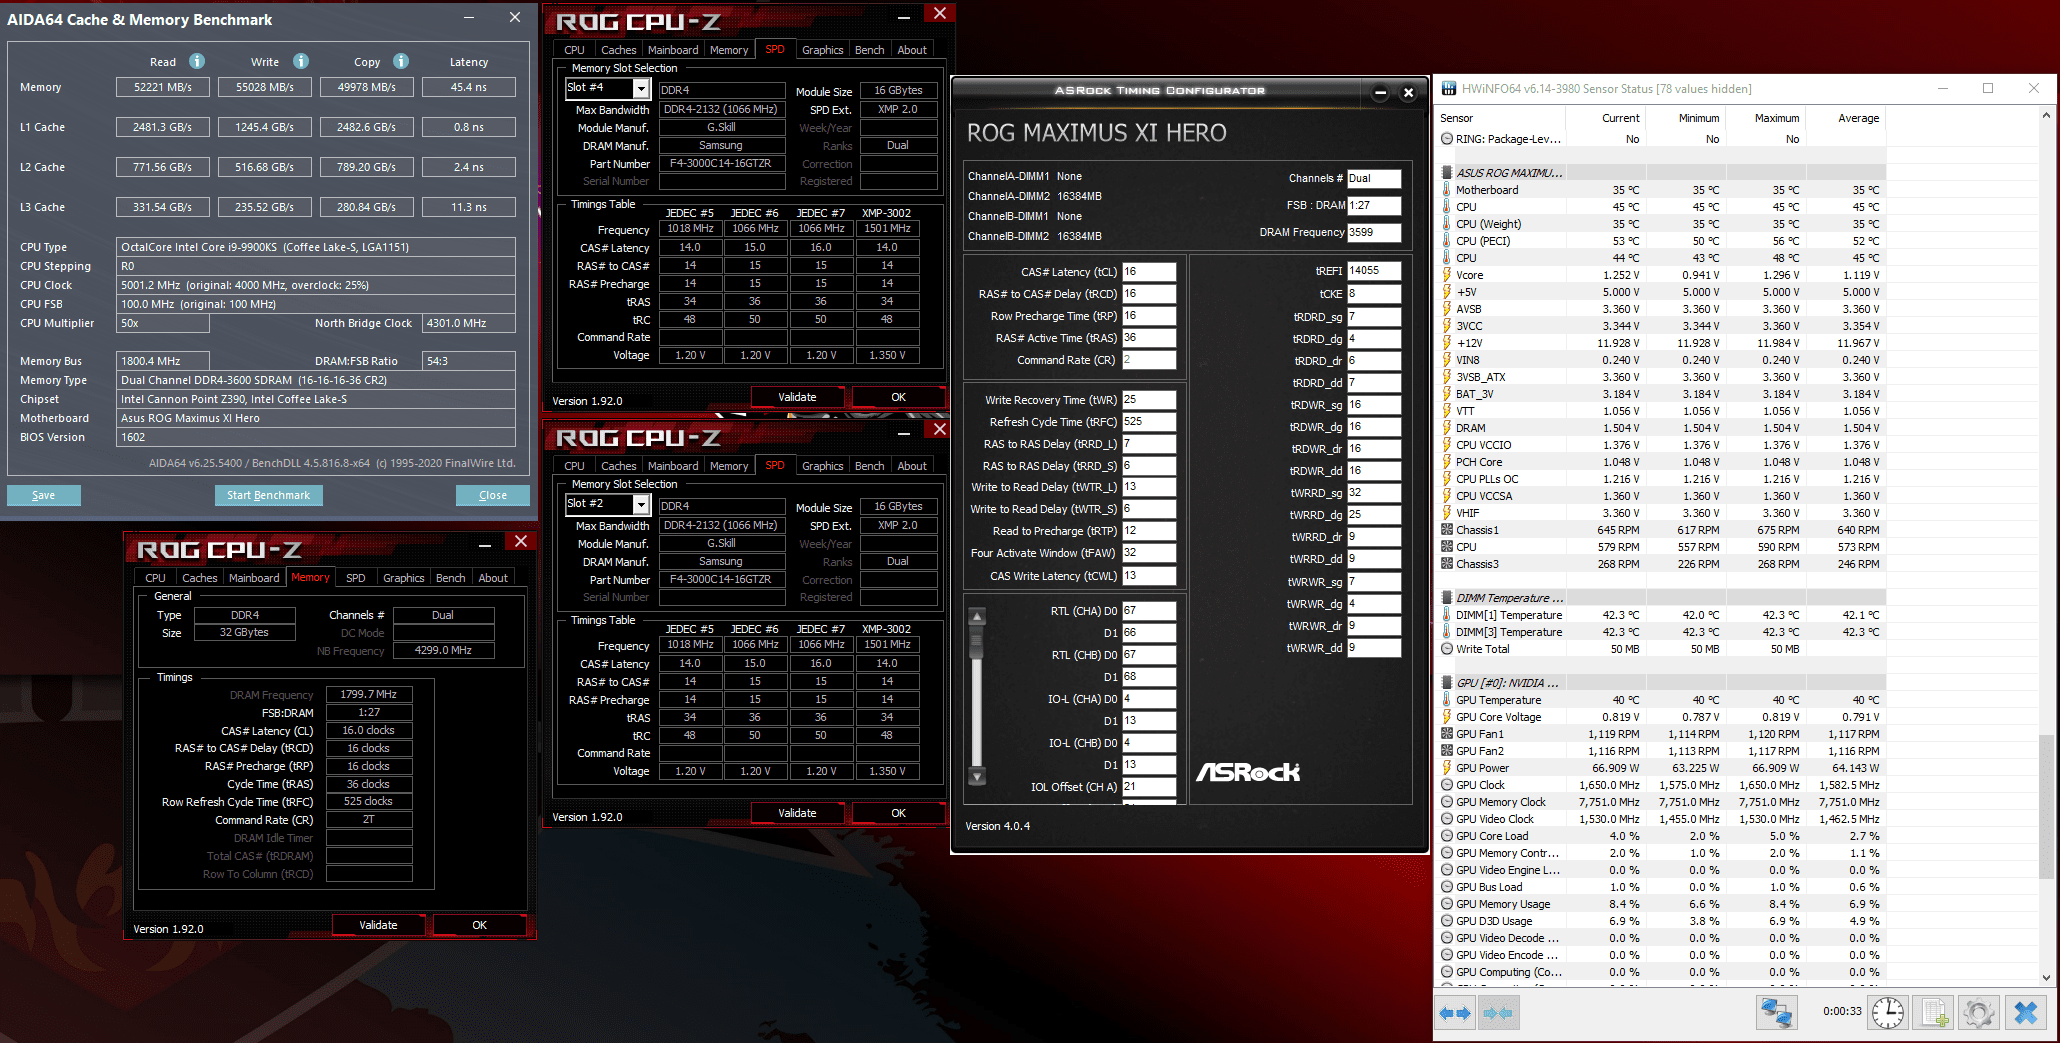Click the Write Total row icon
This screenshot has width=2060, height=1043.
1447,649
